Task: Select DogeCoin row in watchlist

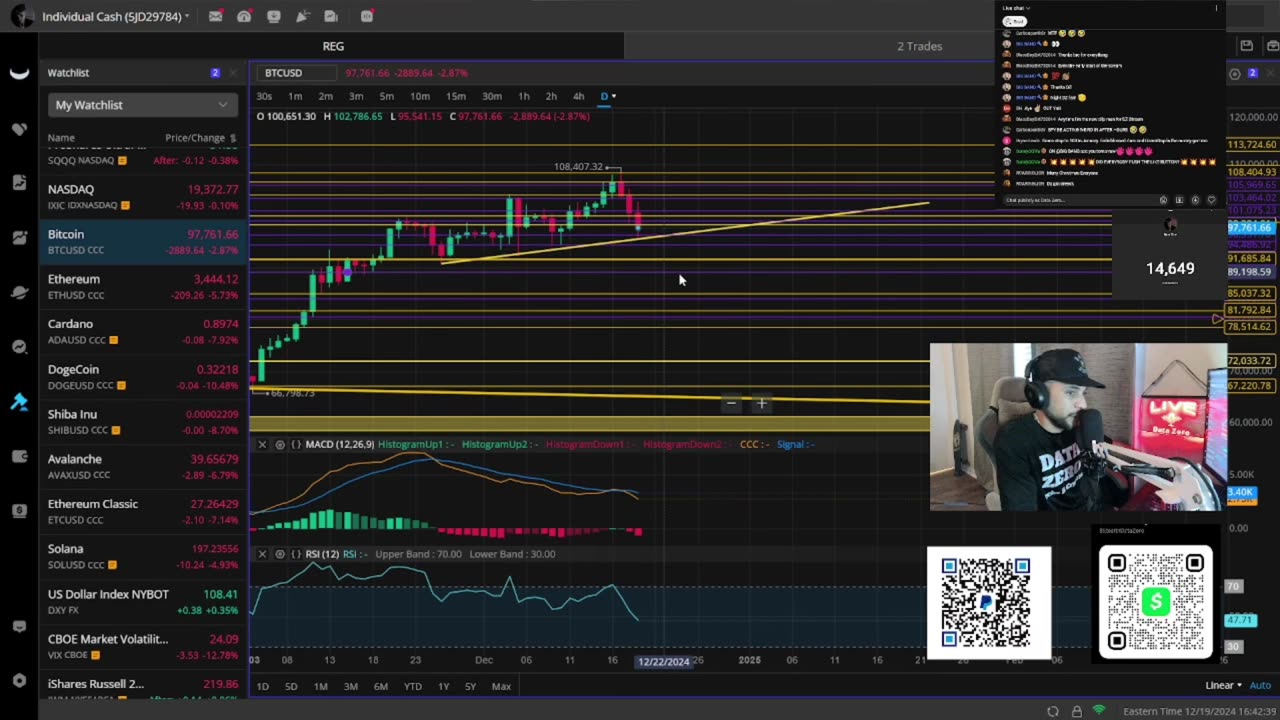Action: coord(143,377)
